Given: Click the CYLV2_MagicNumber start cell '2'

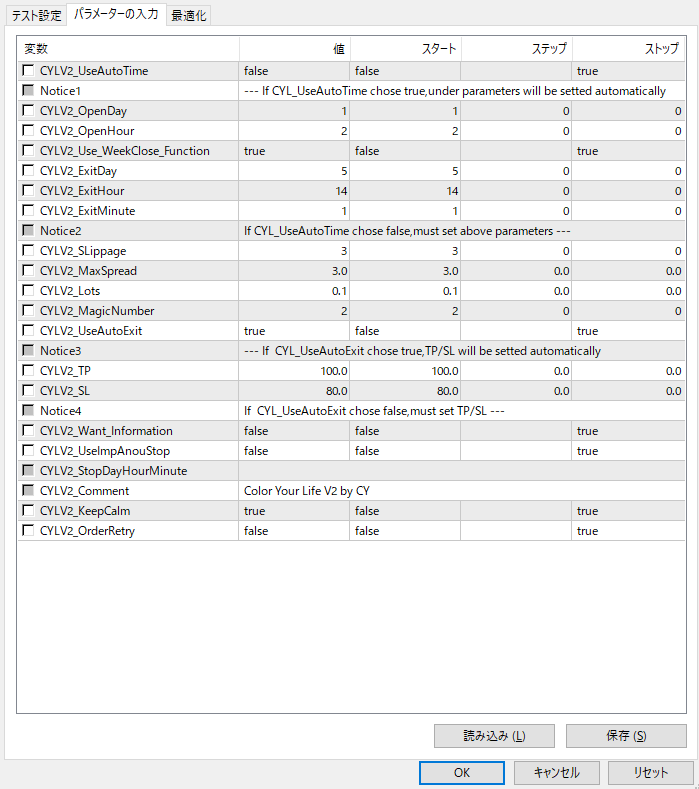Looking at the screenshot, I should 405,311.
